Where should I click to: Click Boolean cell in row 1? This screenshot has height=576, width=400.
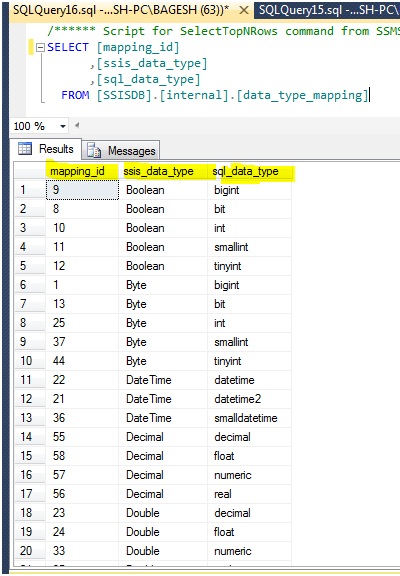(163, 190)
